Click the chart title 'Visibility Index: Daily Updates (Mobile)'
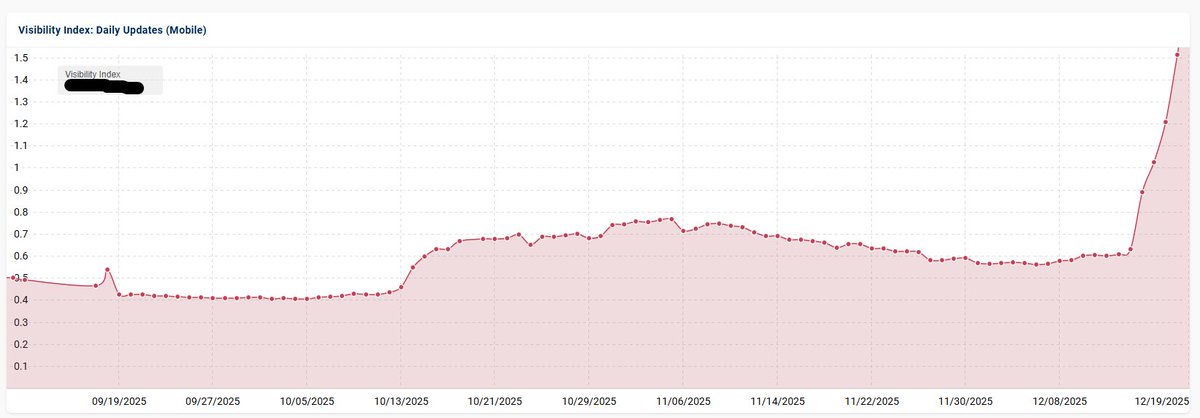This screenshot has width=1200, height=418. coord(112,30)
